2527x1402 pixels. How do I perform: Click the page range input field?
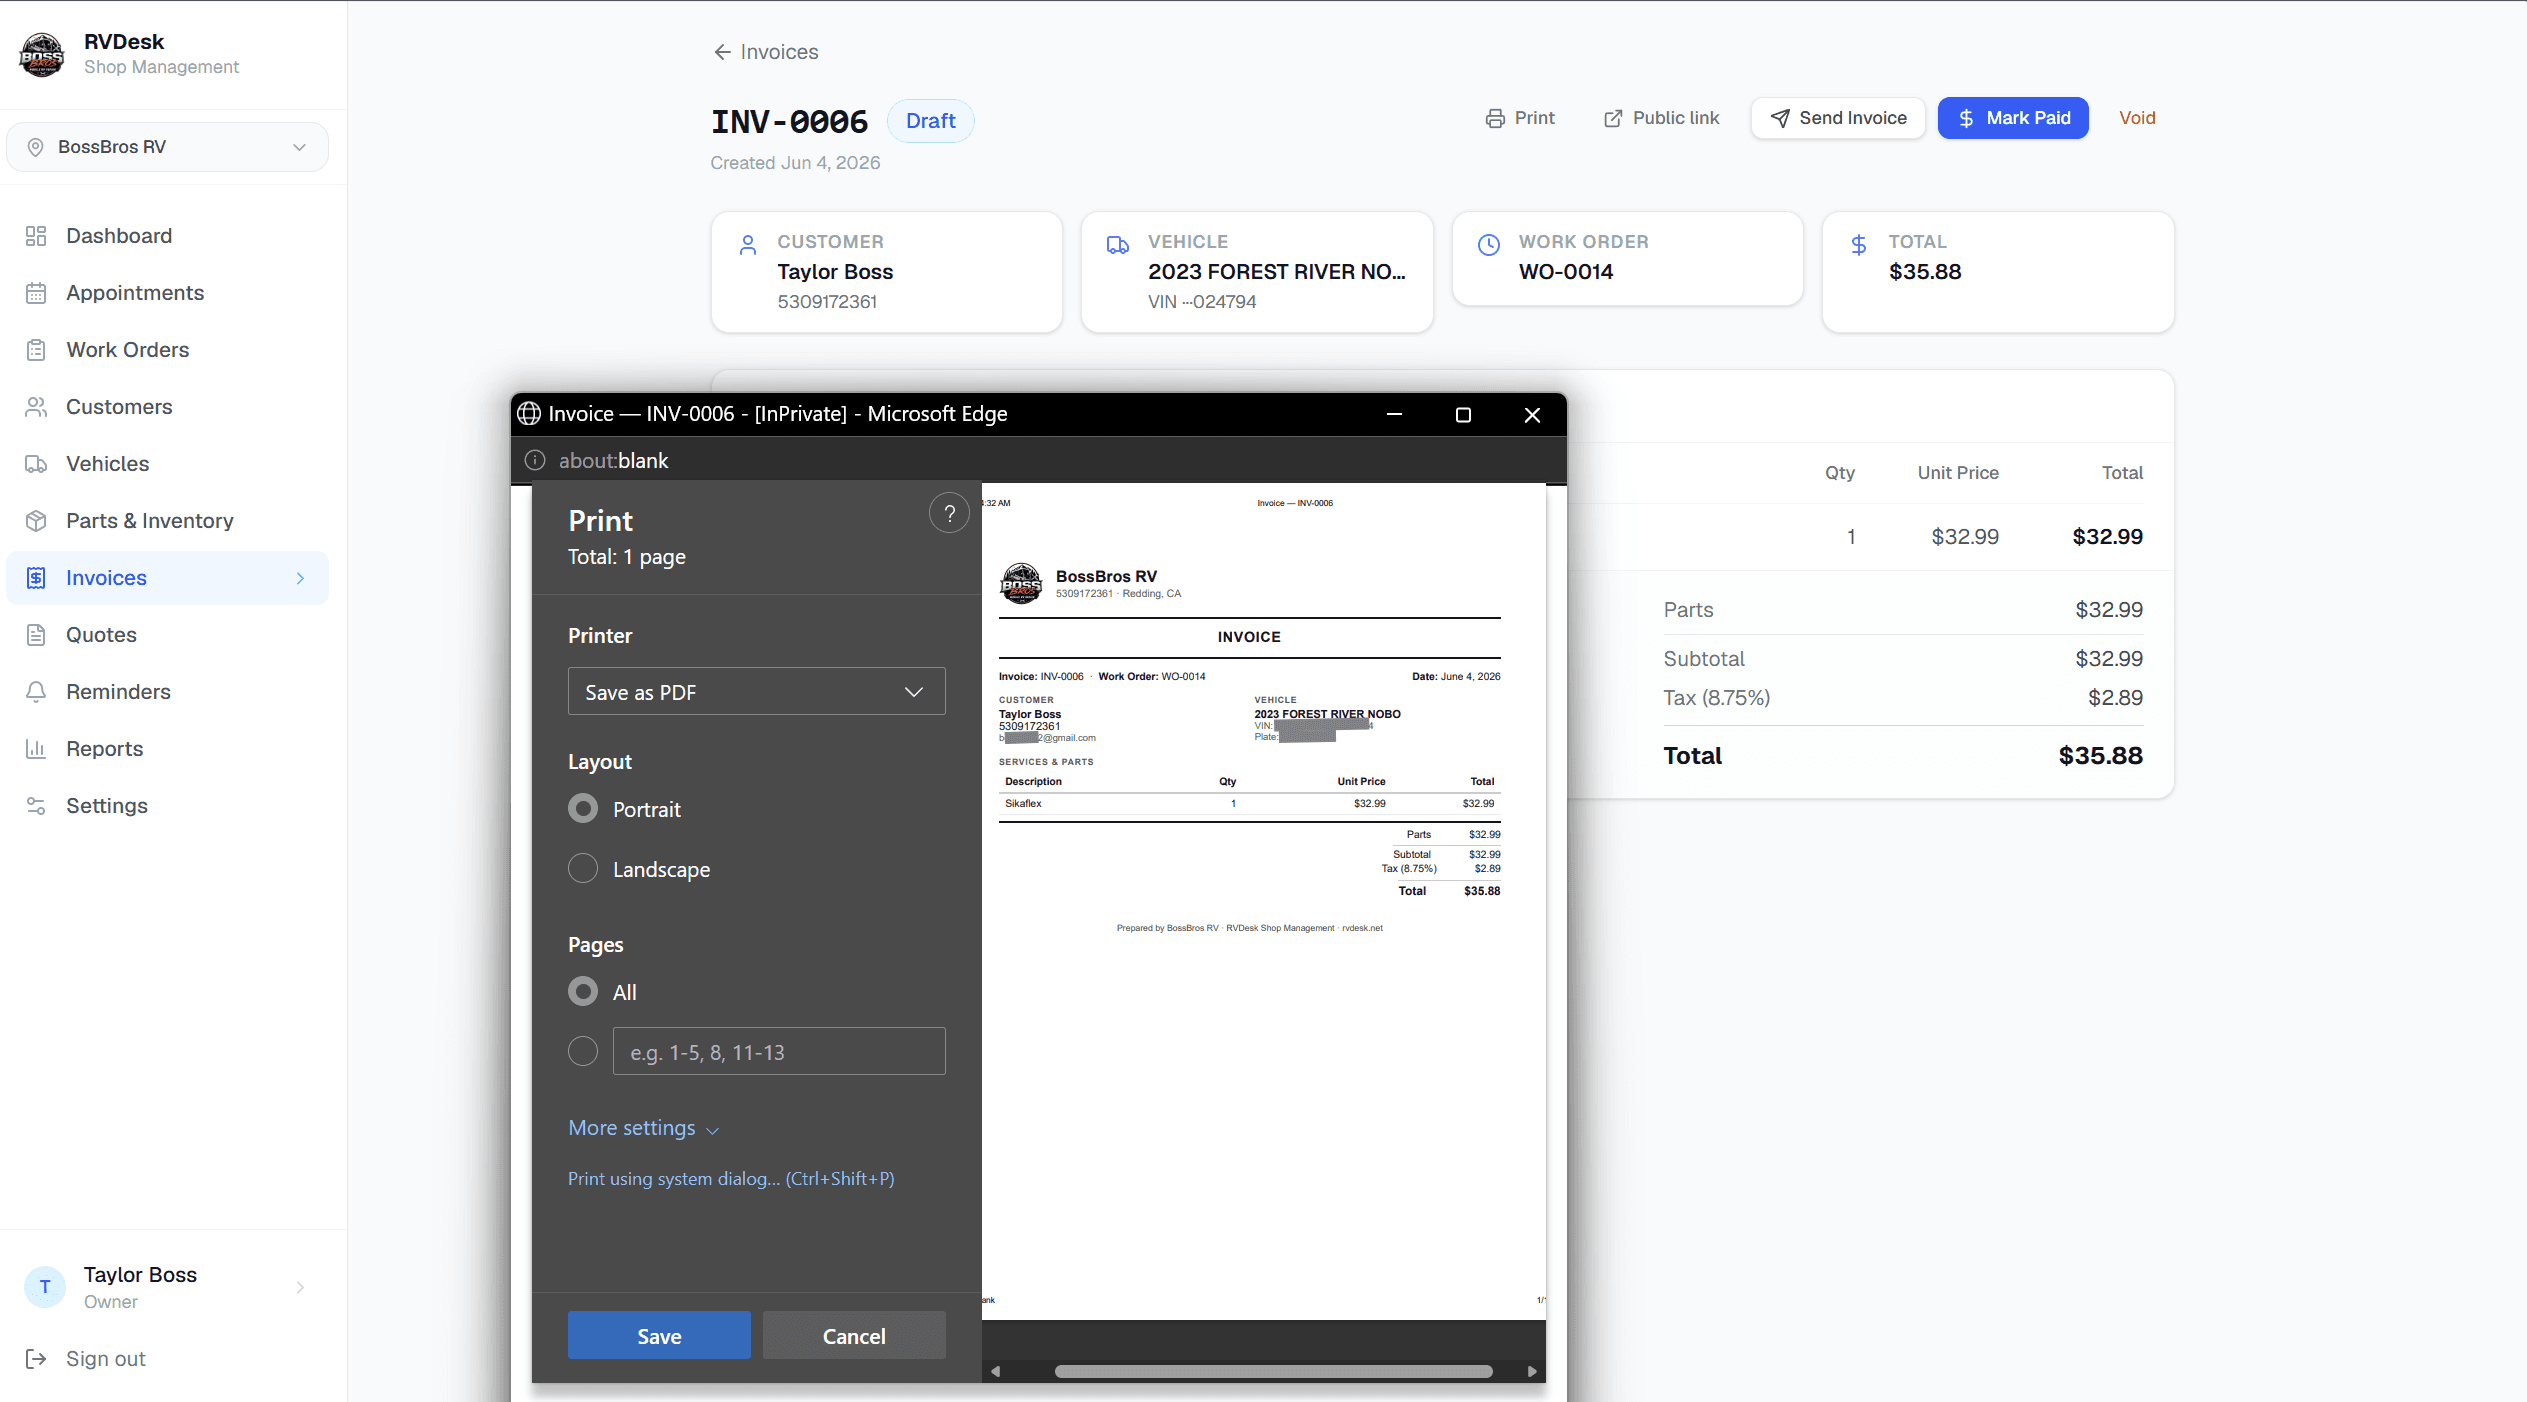point(779,1051)
